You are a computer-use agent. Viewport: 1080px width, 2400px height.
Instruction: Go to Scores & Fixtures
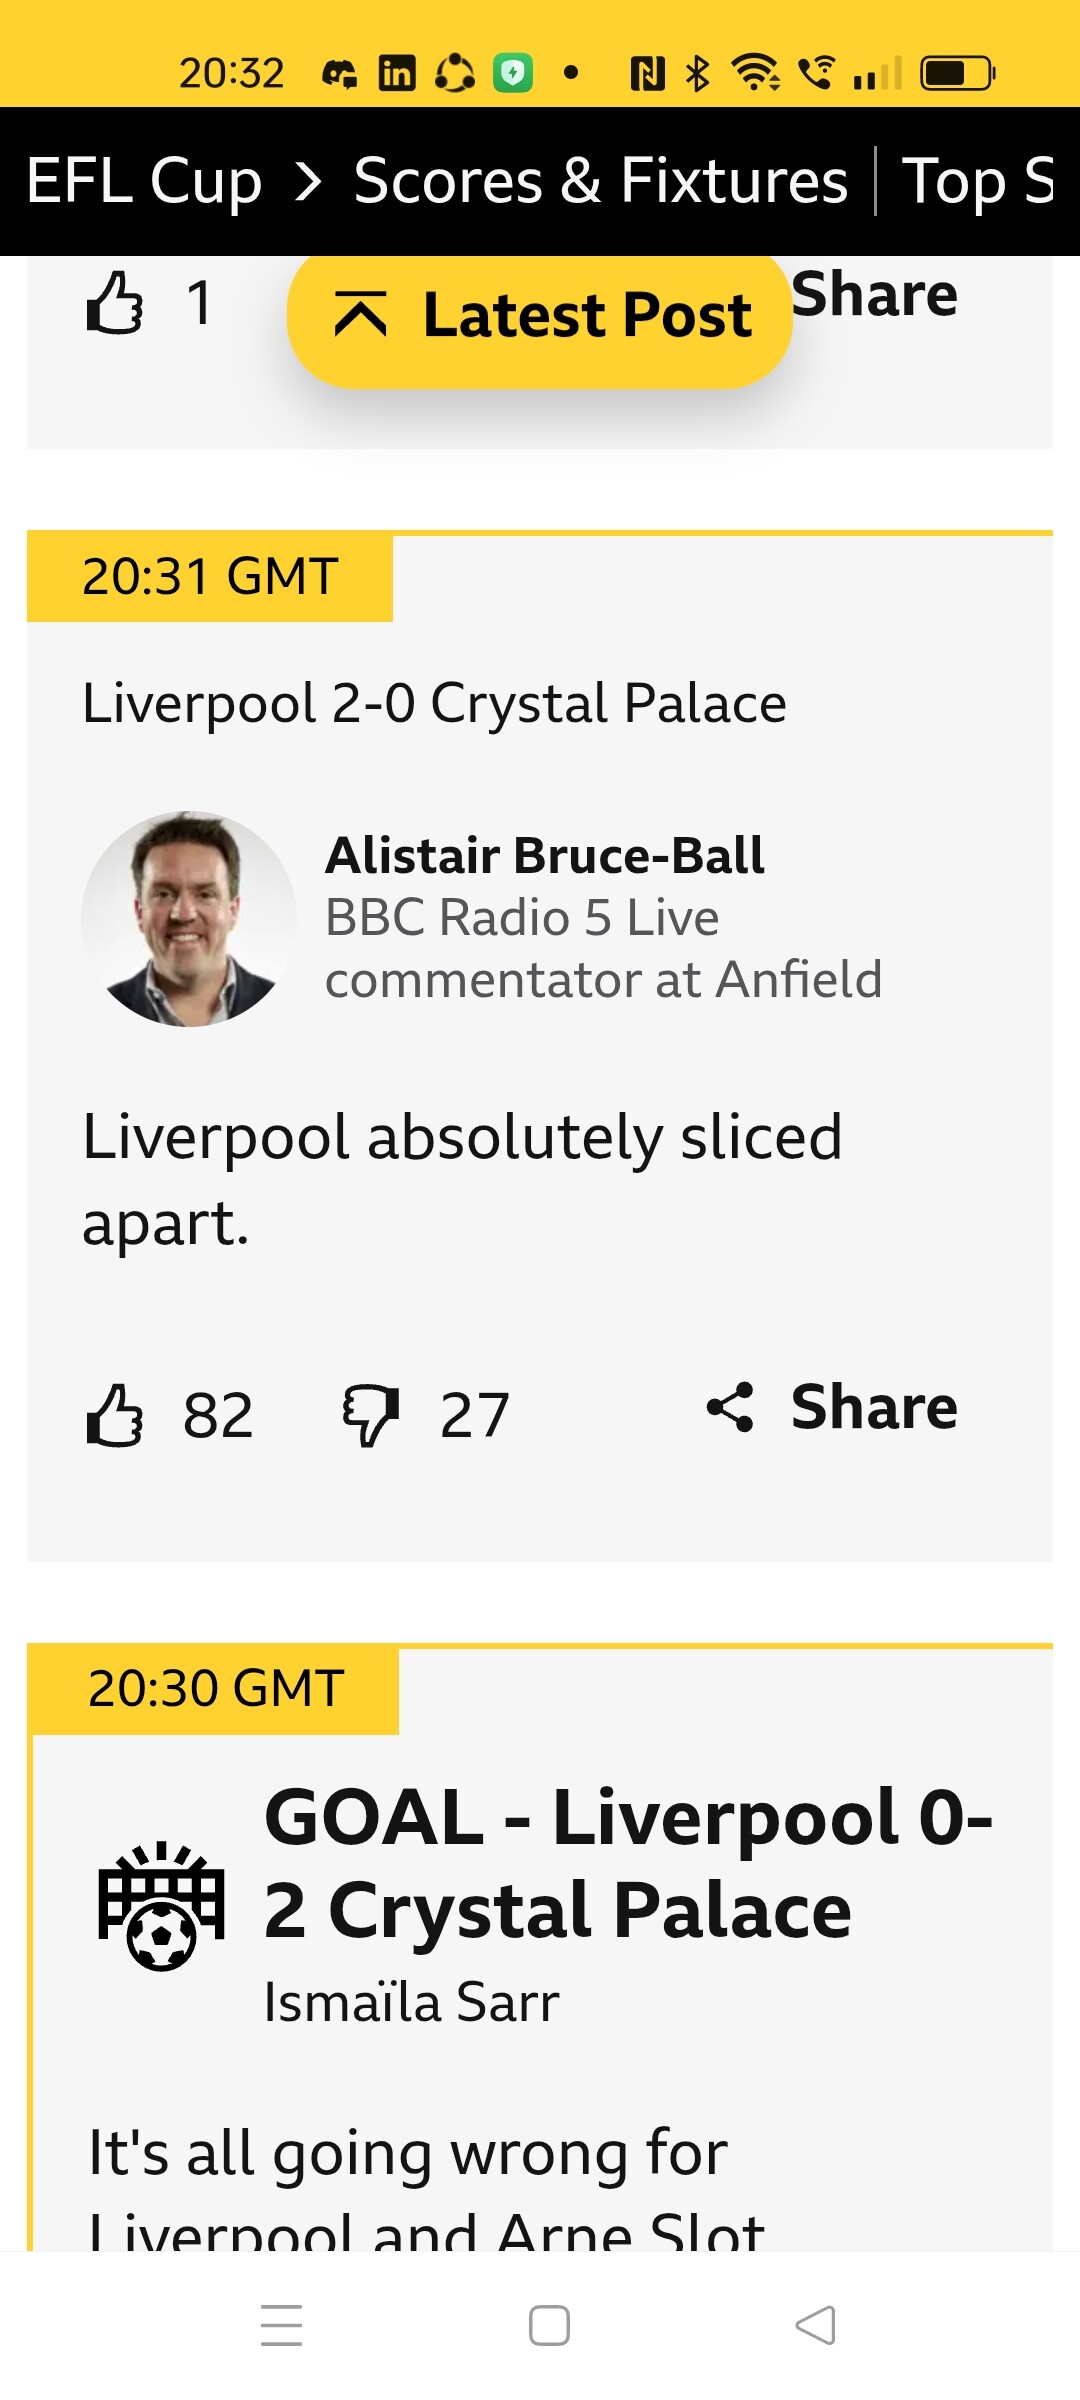(x=600, y=181)
